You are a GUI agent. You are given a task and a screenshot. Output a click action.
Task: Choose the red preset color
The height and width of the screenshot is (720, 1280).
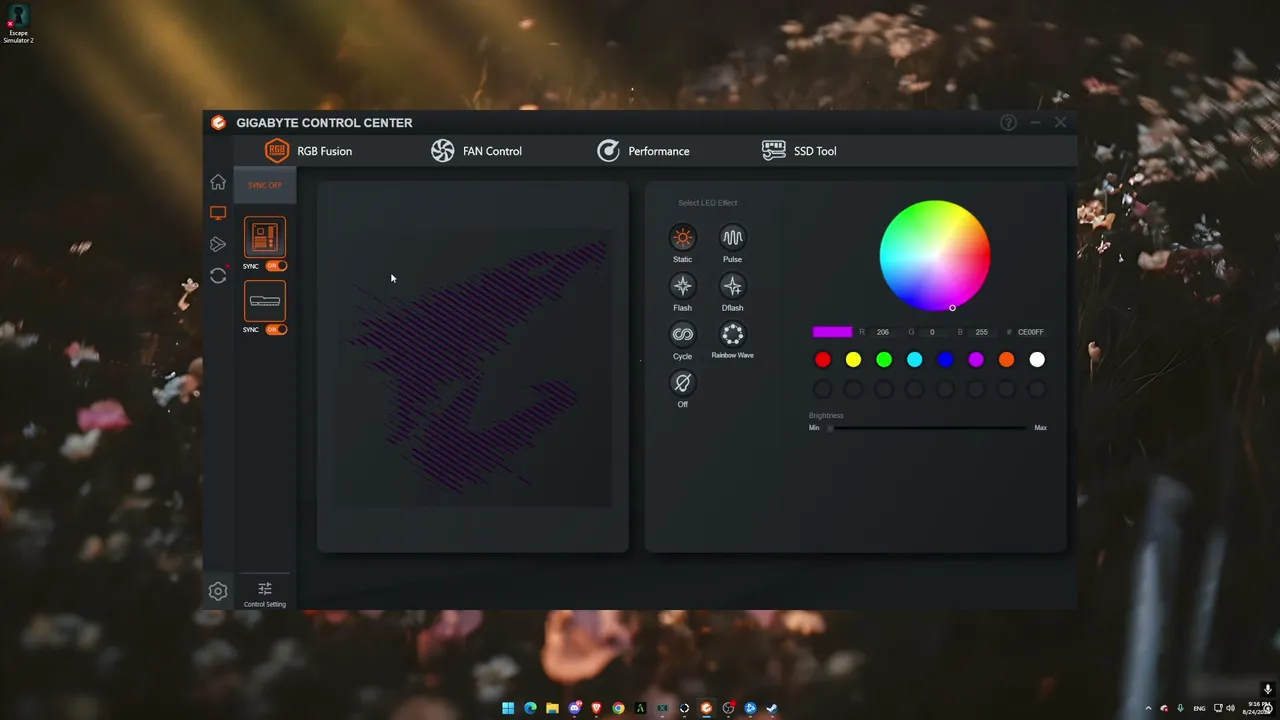tap(823, 360)
